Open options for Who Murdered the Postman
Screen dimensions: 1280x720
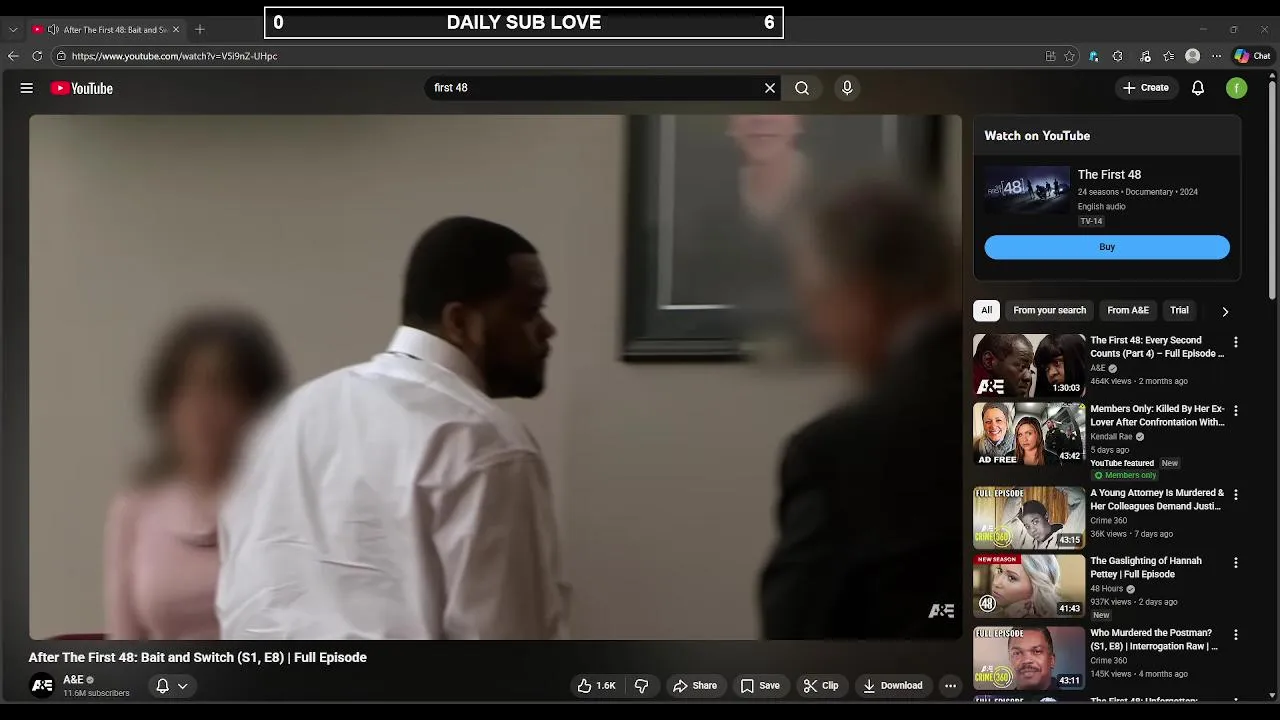(1236, 635)
